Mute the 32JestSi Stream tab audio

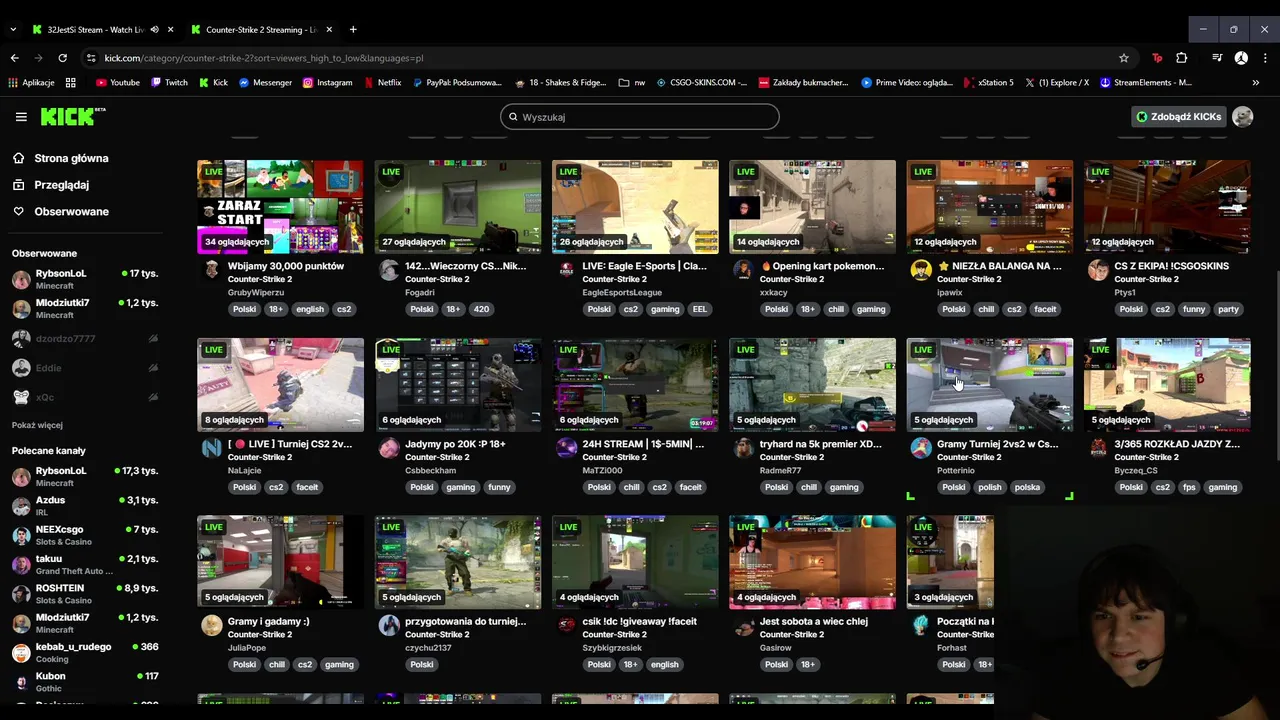point(154,29)
